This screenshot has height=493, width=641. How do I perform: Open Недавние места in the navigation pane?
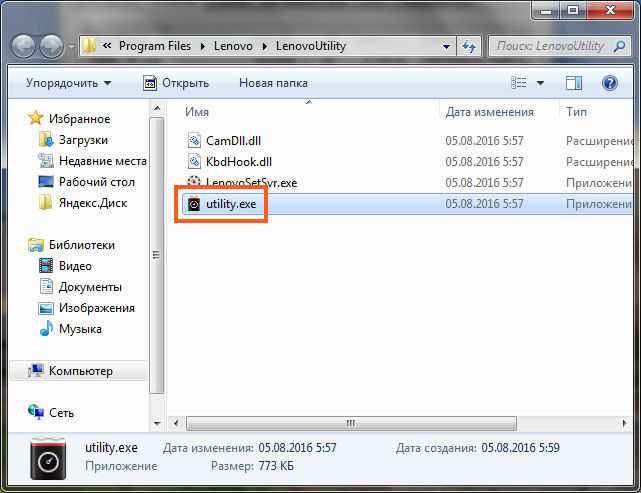coord(103,161)
